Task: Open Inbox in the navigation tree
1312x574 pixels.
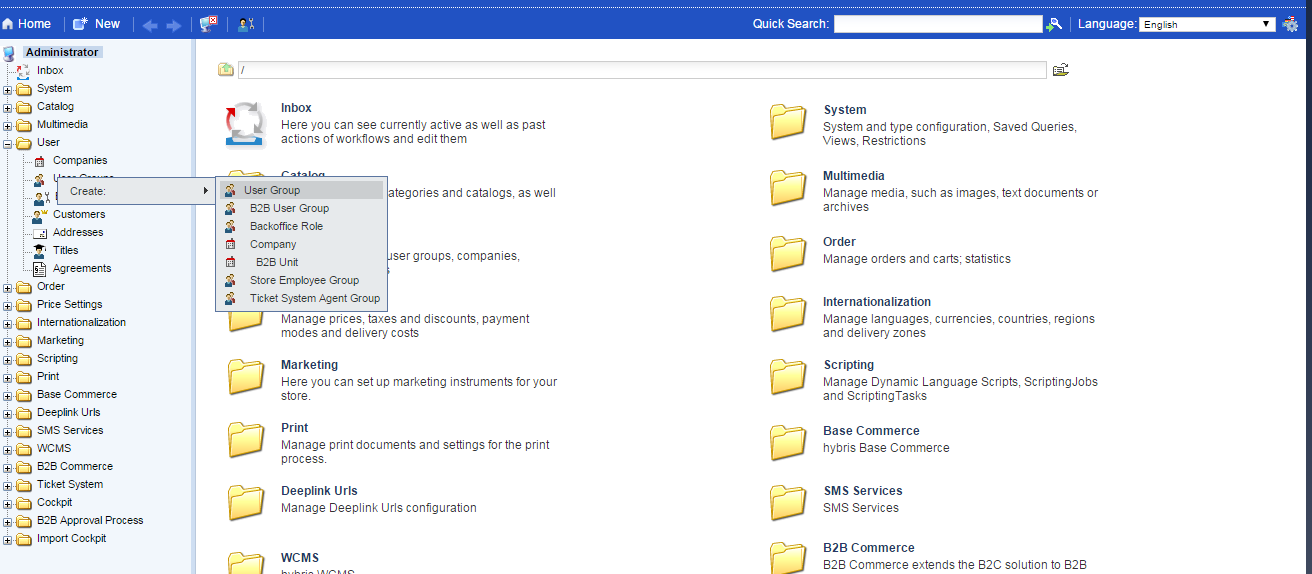Action: (50, 70)
